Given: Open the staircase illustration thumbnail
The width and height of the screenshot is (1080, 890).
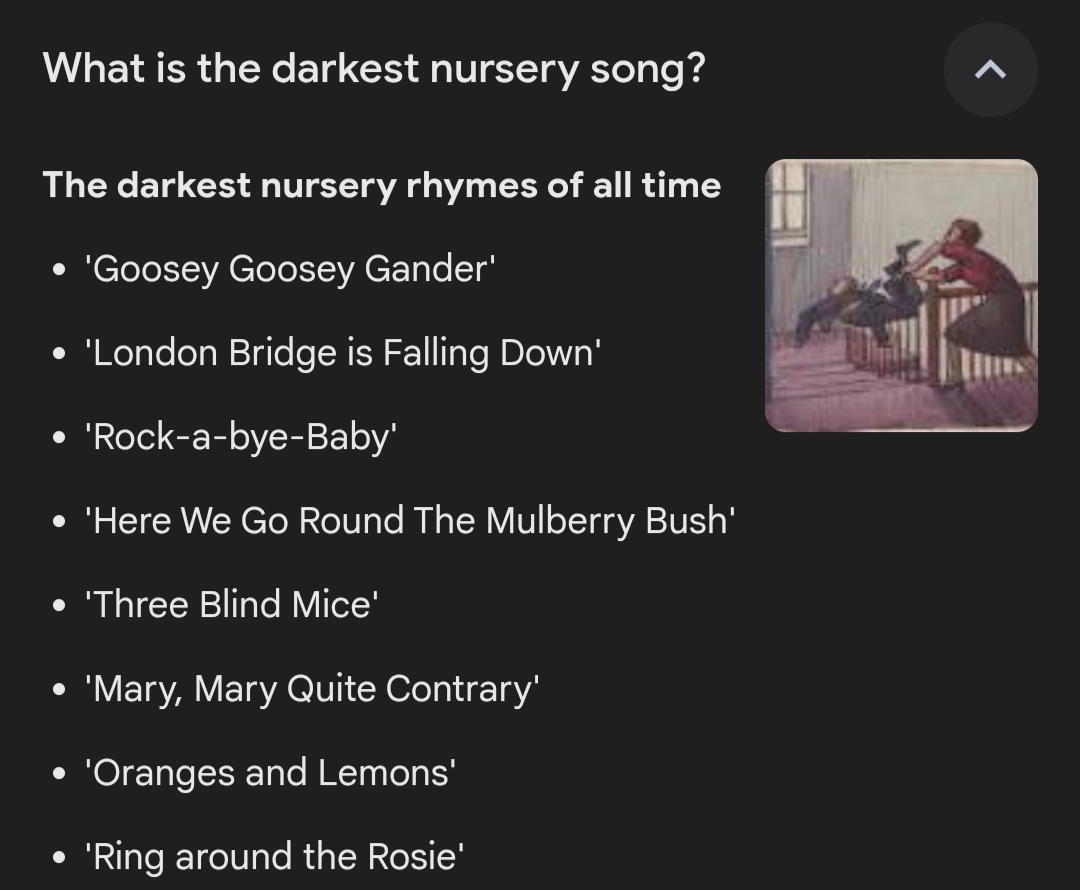Looking at the screenshot, I should point(901,296).
